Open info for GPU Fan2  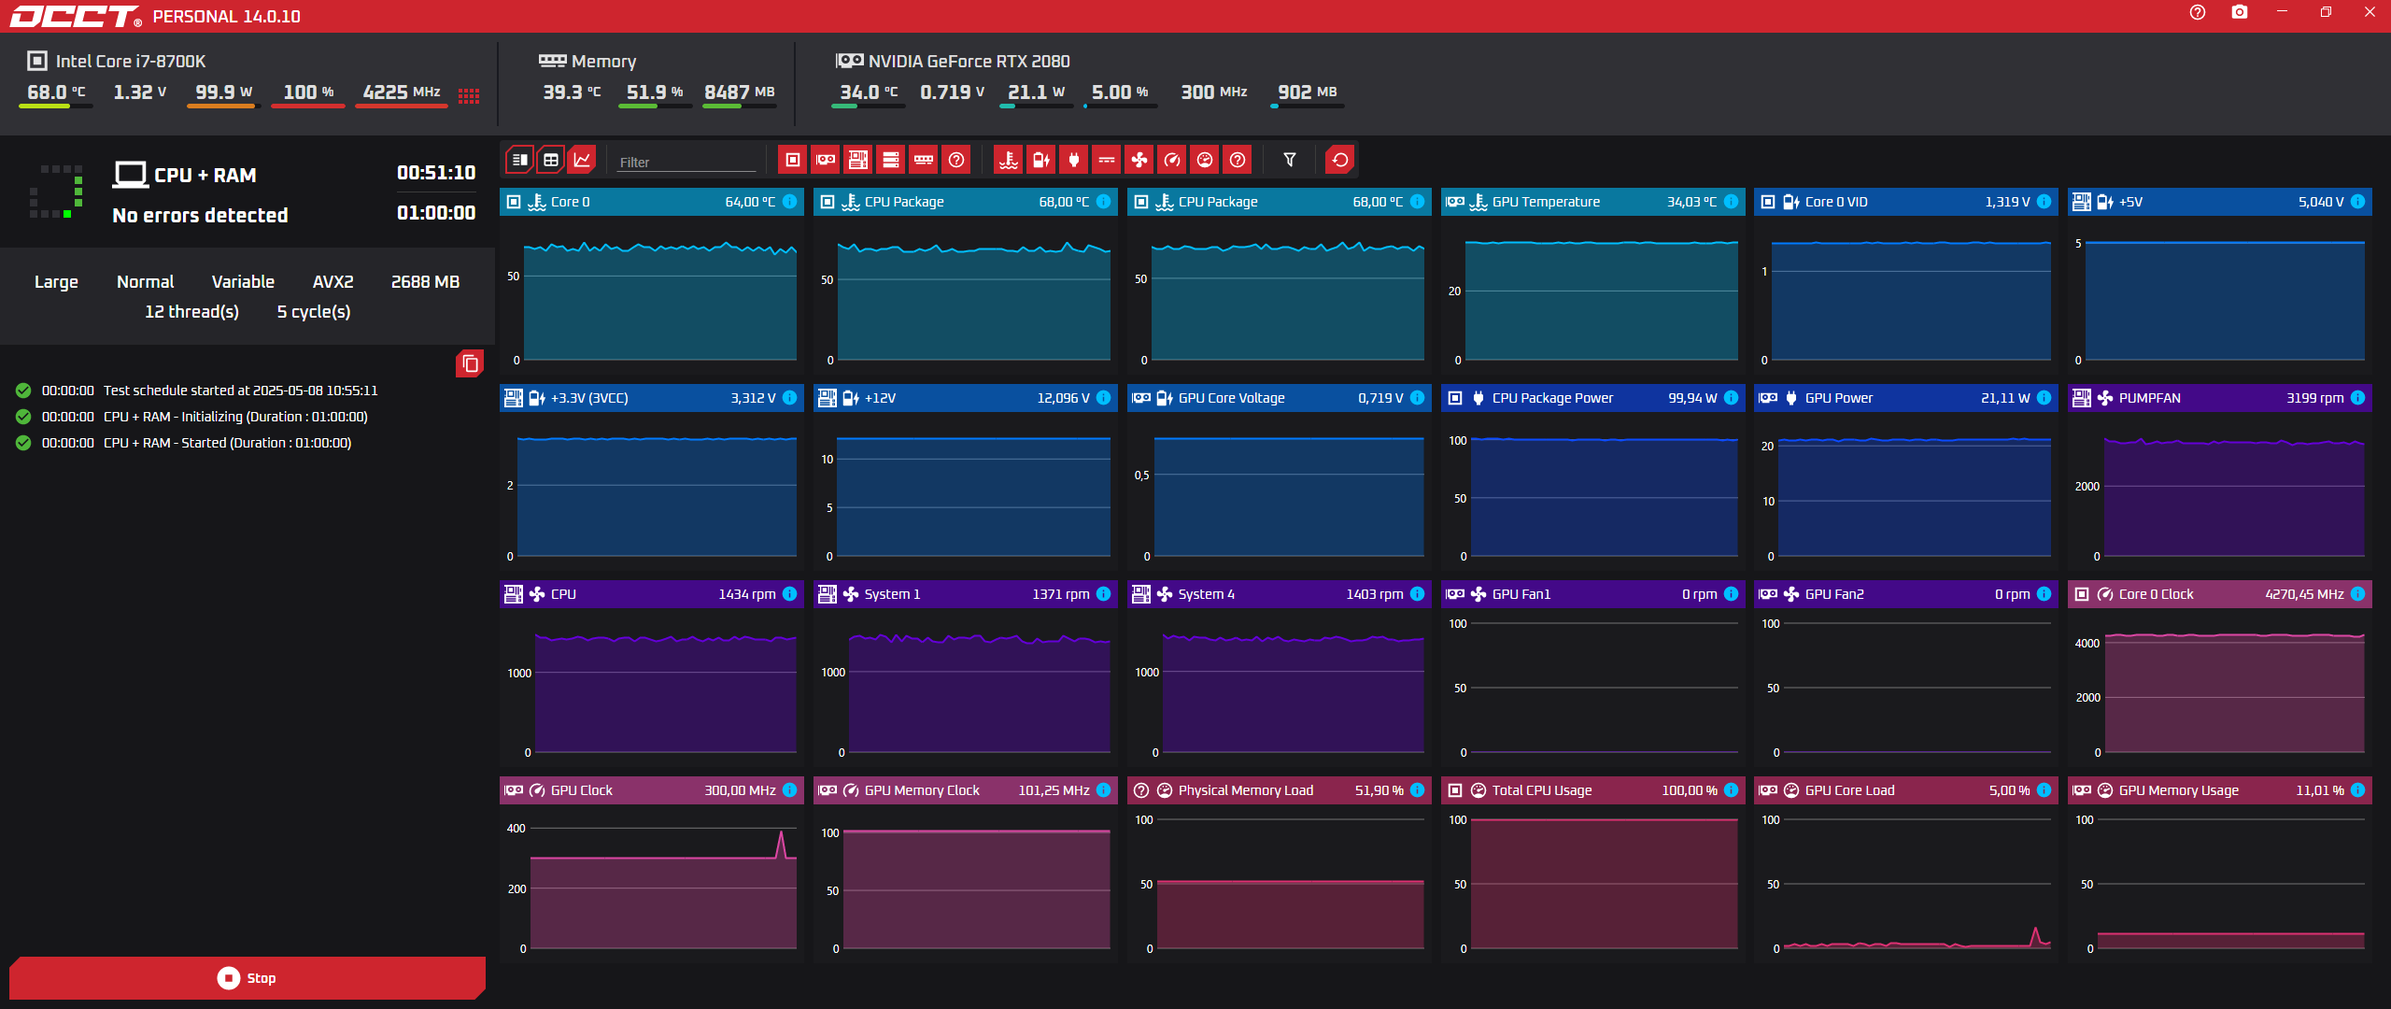pos(2044,594)
